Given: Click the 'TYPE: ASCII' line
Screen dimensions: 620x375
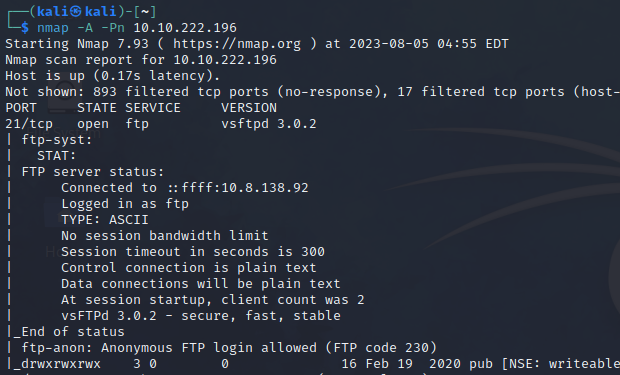Looking at the screenshot, I should pos(105,220).
